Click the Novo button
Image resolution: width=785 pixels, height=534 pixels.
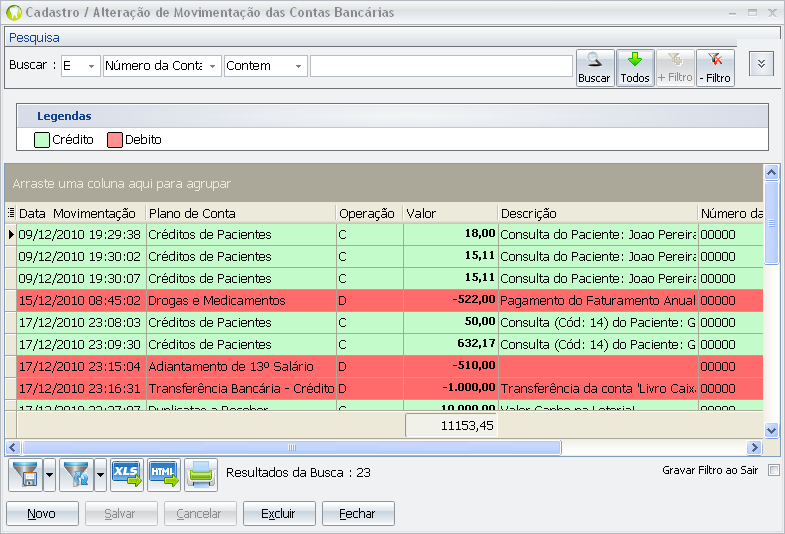(x=42, y=513)
